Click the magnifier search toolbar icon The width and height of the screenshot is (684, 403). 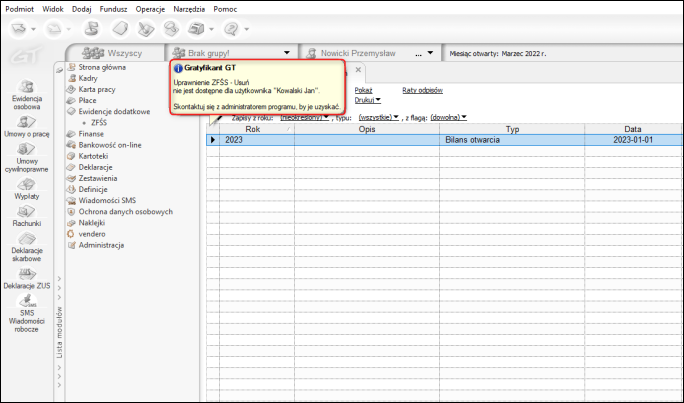(171, 29)
